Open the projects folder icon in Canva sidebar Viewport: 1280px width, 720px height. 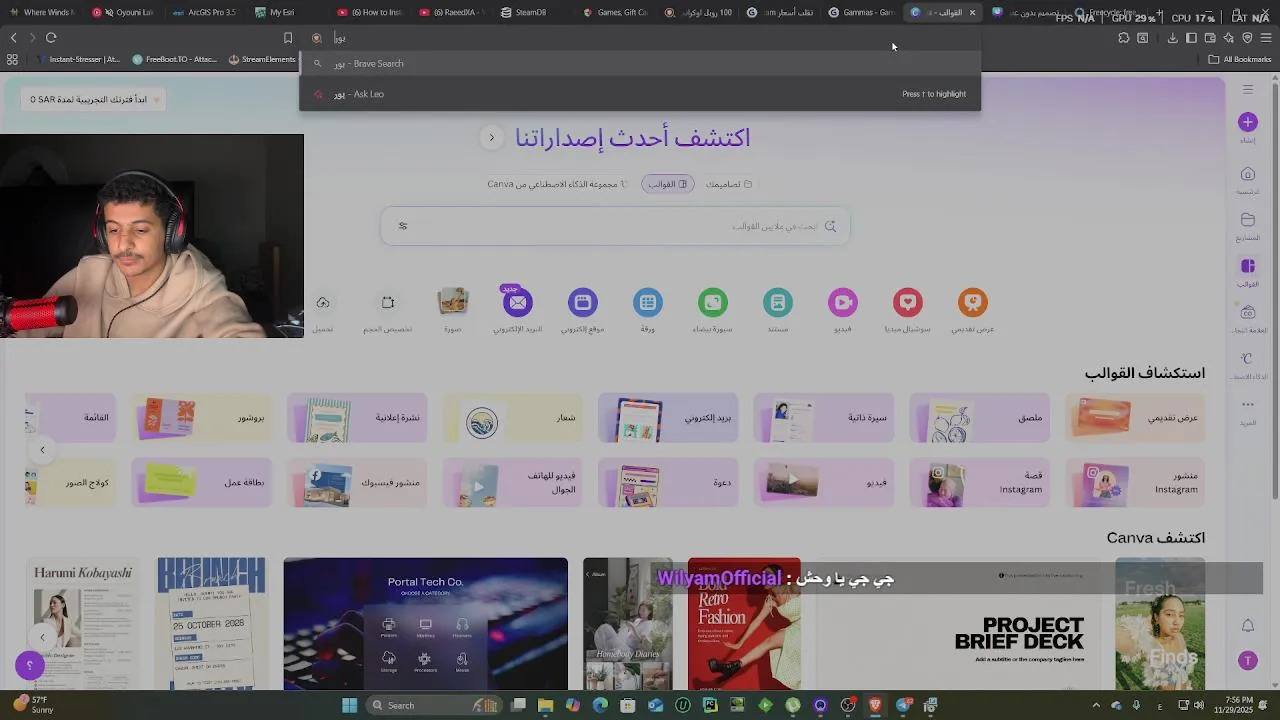click(1247, 220)
